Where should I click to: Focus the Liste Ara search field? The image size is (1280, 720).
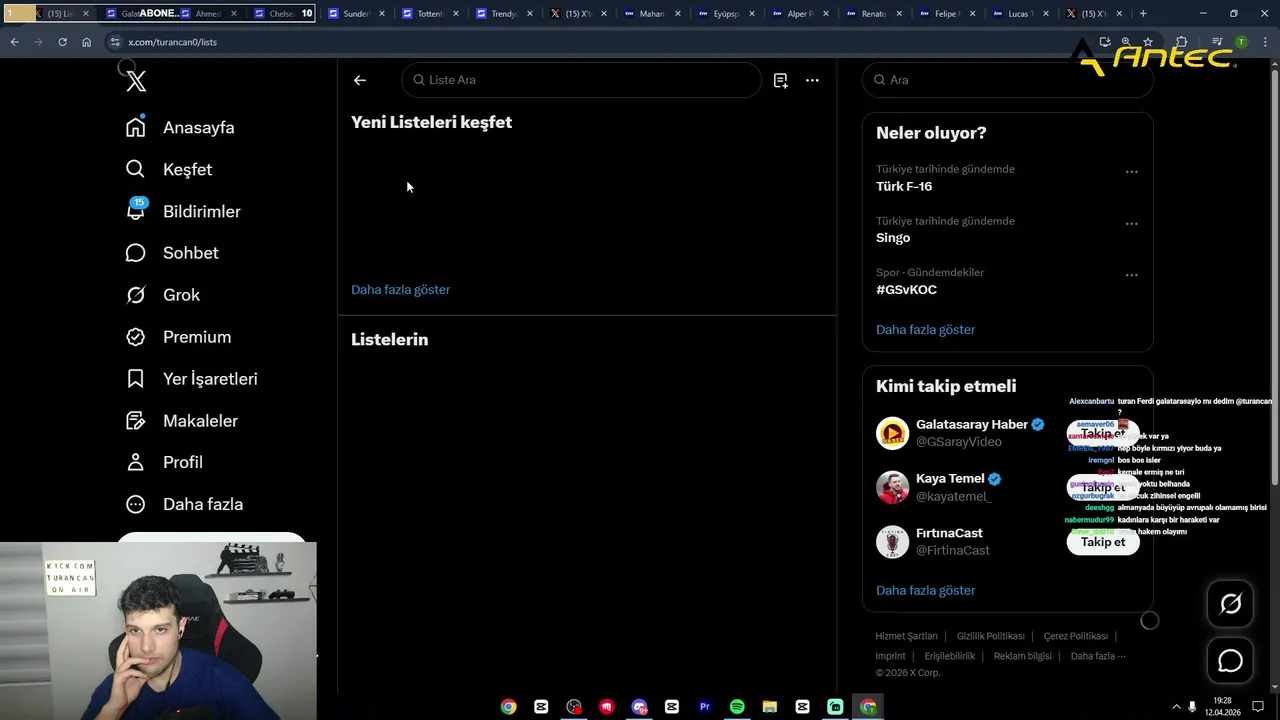click(x=581, y=80)
